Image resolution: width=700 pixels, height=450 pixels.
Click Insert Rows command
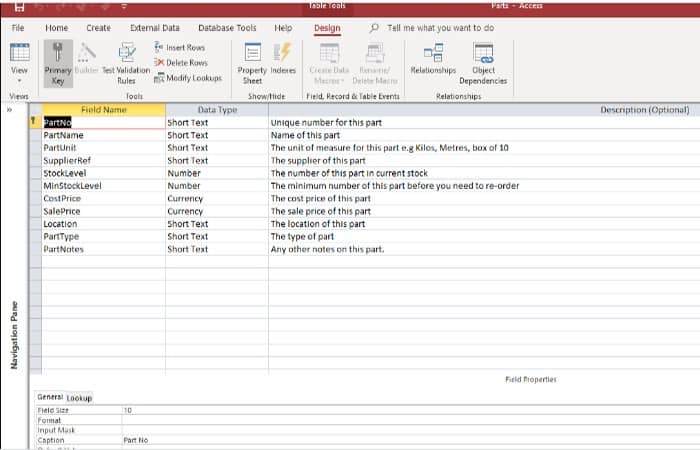point(179,47)
